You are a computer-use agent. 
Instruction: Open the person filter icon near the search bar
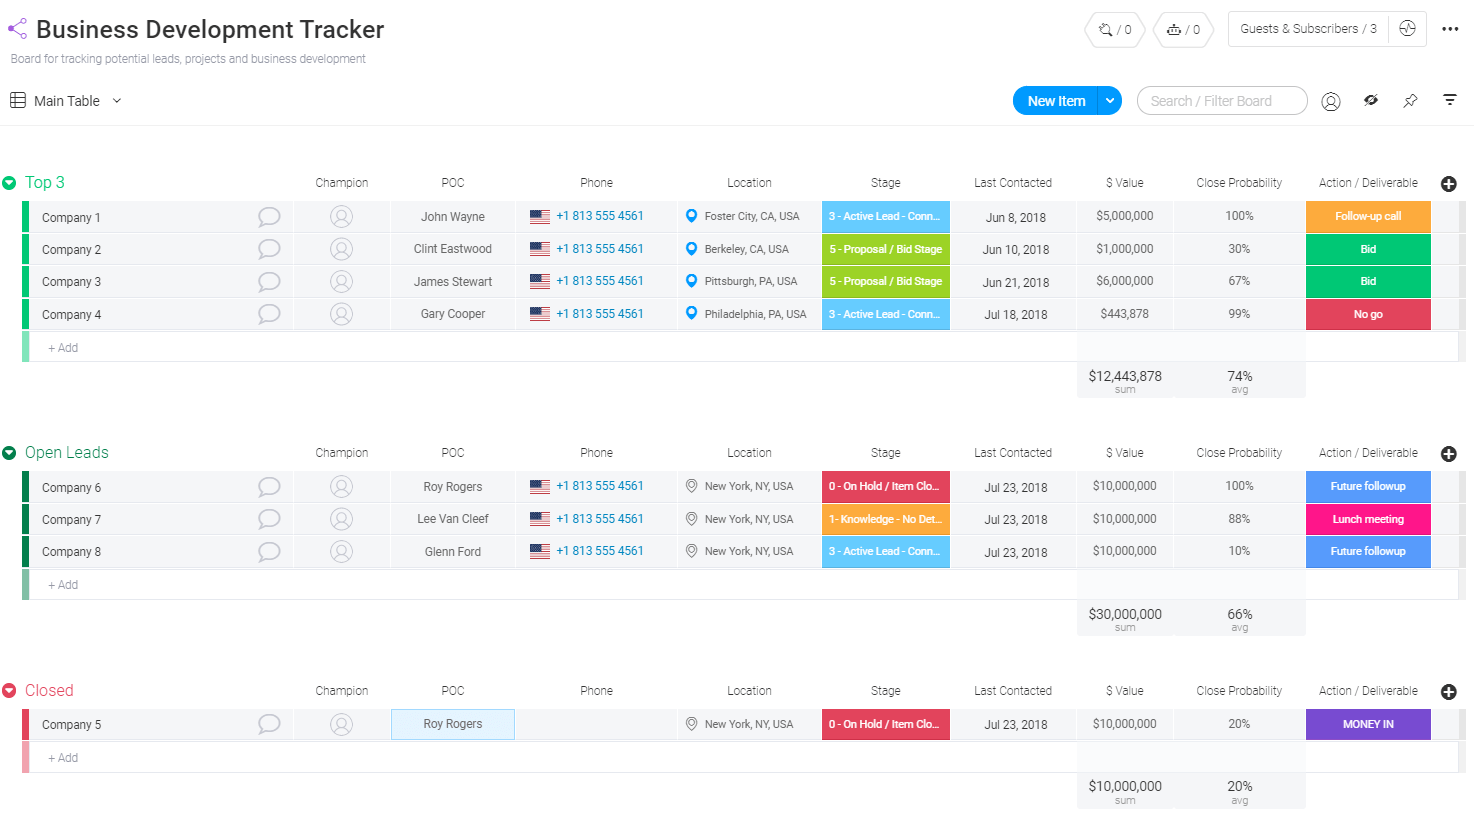[1331, 100]
